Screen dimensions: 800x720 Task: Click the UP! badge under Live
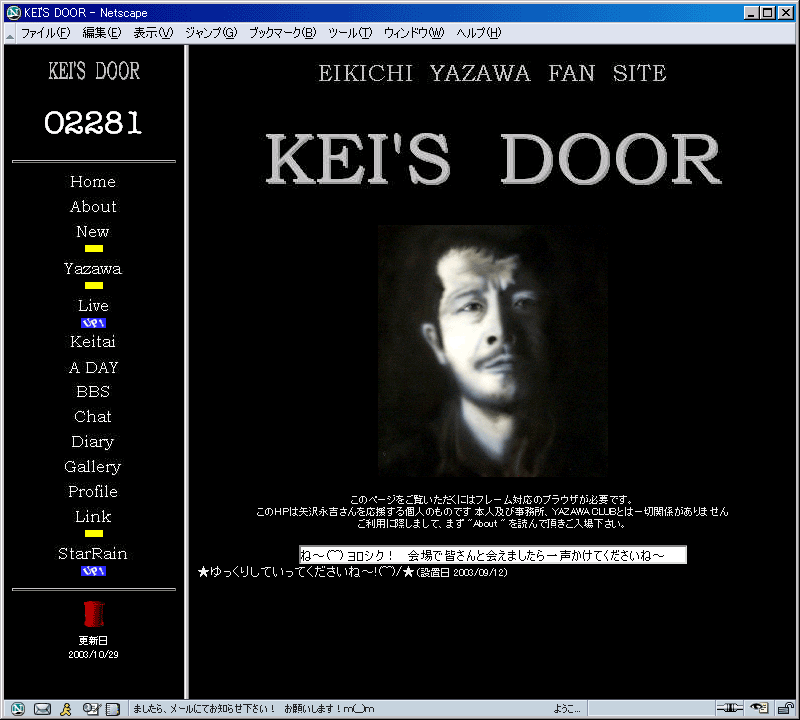(x=93, y=323)
